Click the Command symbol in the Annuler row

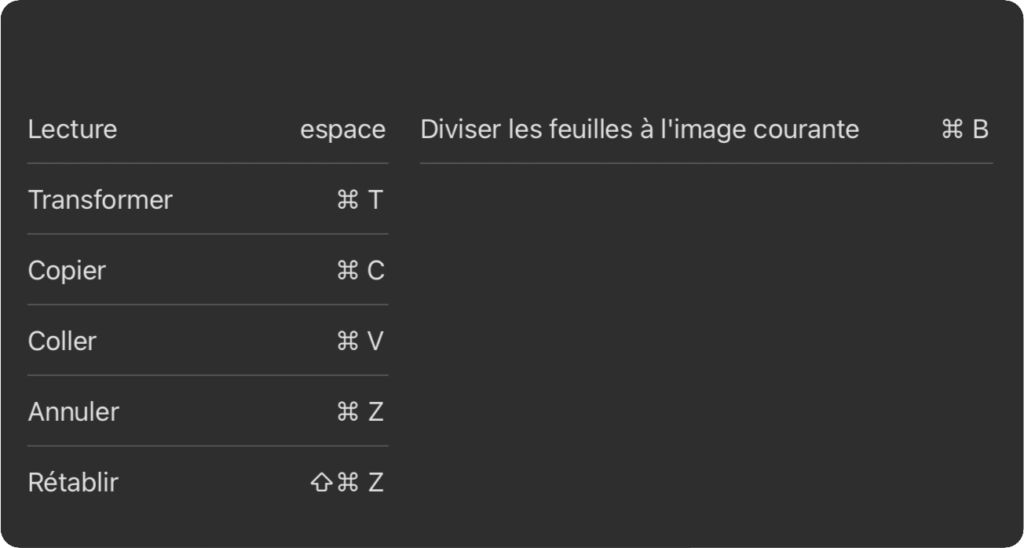click(347, 411)
